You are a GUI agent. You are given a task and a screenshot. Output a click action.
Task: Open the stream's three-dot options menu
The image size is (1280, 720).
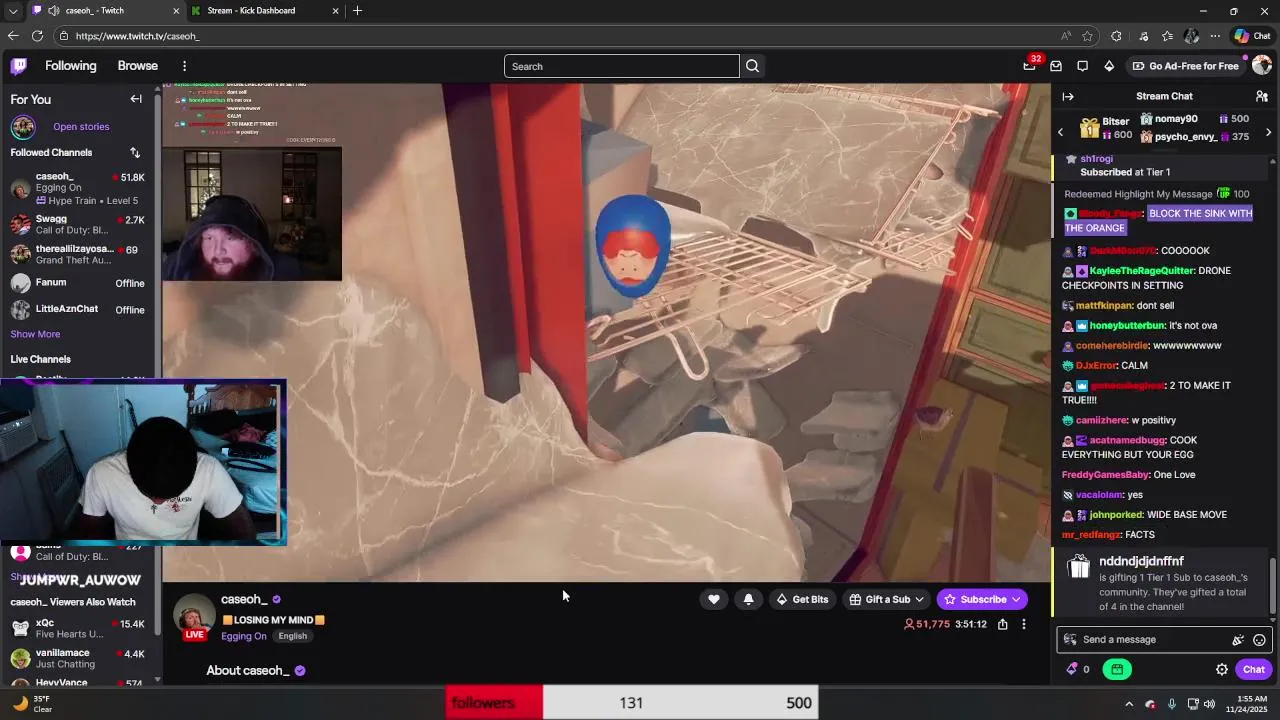tap(1023, 624)
